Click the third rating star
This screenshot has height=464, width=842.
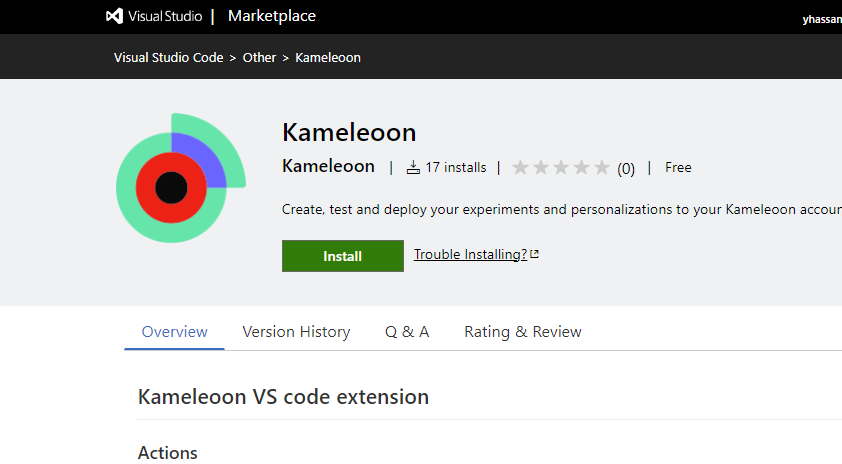(x=561, y=168)
